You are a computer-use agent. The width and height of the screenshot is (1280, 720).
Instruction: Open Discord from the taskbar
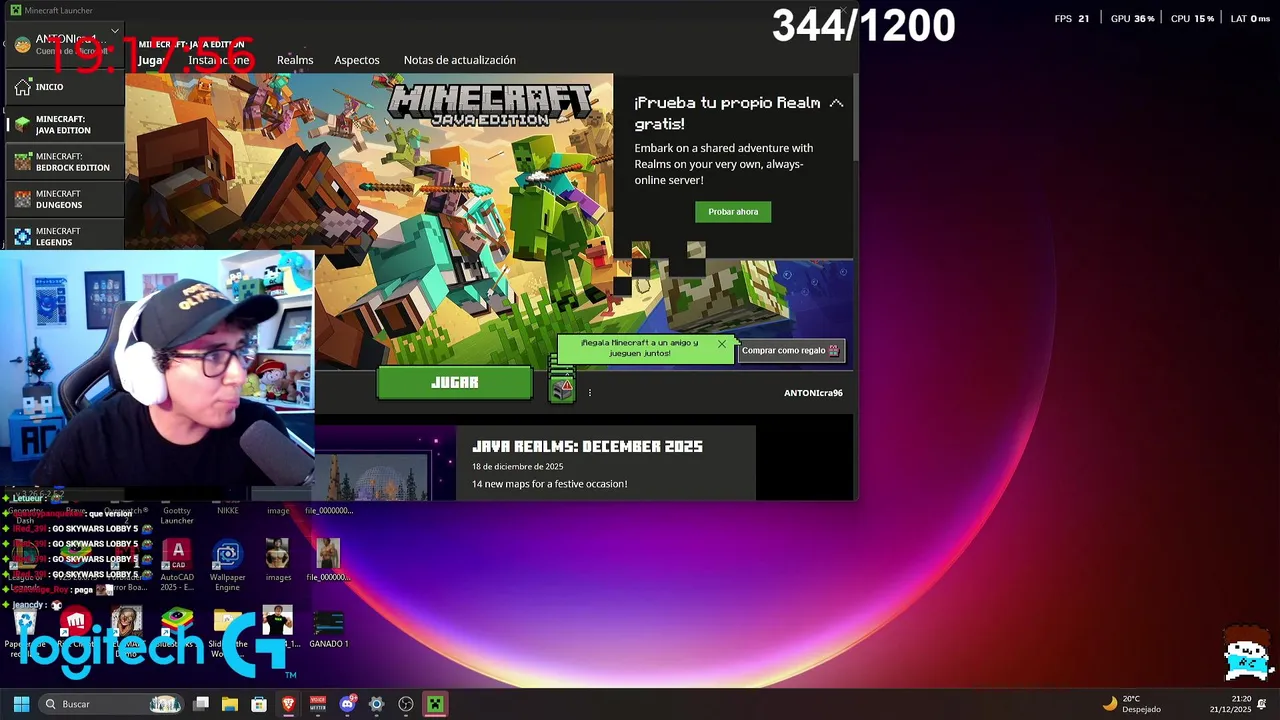(x=347, y=704)
